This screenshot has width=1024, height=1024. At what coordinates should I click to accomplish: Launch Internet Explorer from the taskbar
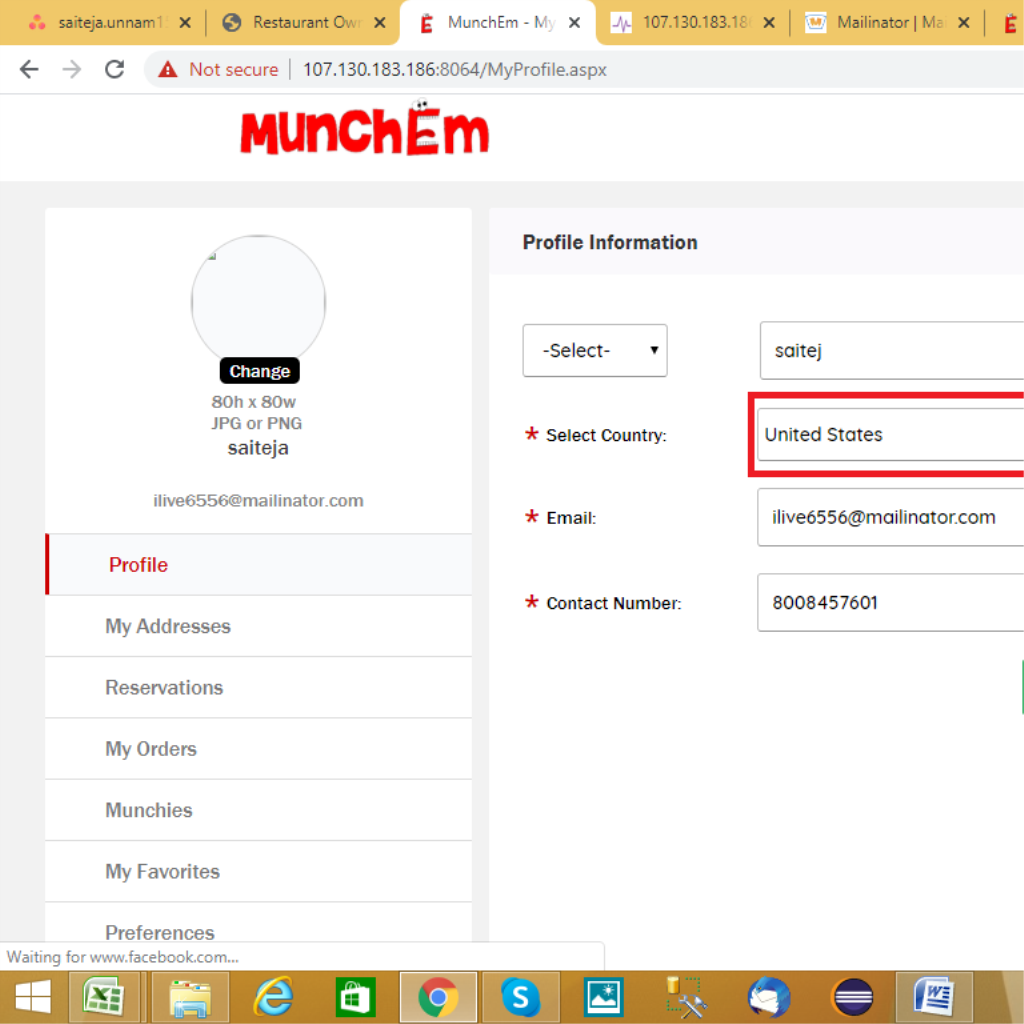(272, 996)
